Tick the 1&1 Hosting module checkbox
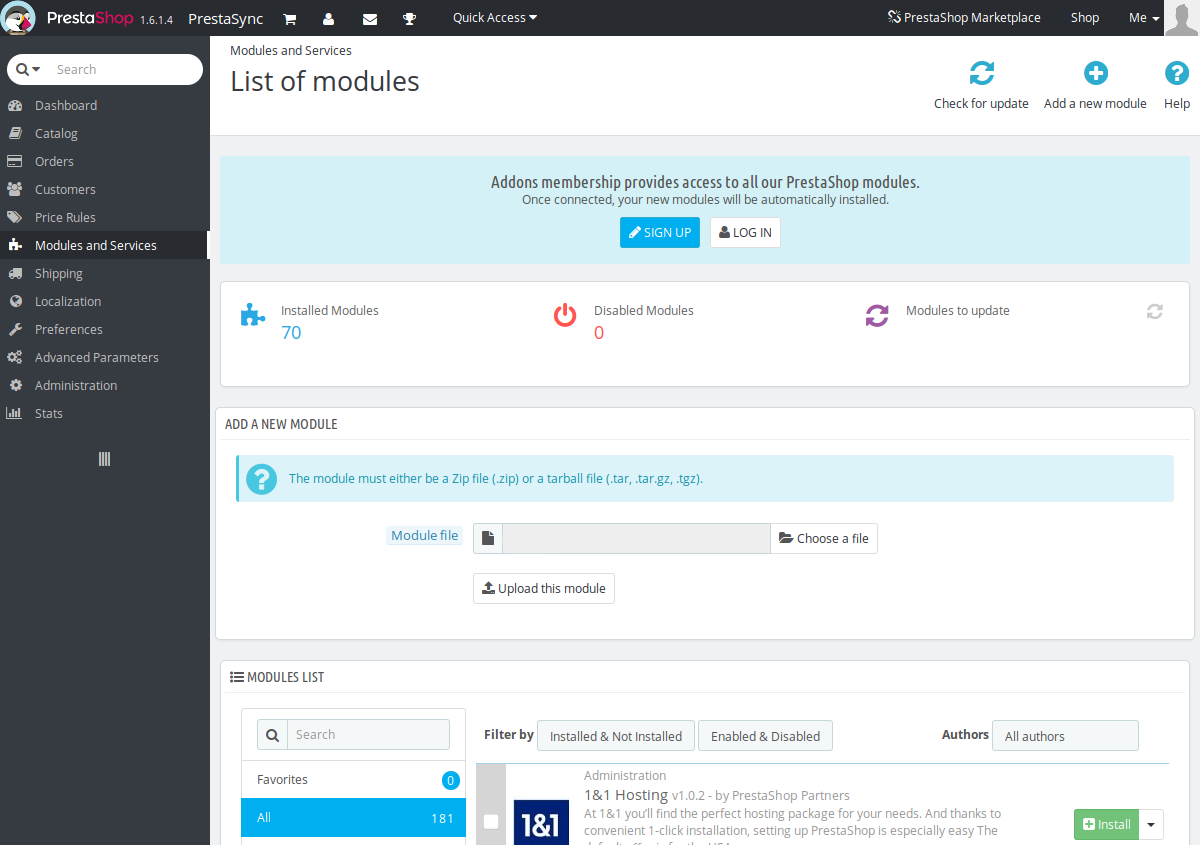The height and width of the screenshot is (845, 1200). [491, 822]
